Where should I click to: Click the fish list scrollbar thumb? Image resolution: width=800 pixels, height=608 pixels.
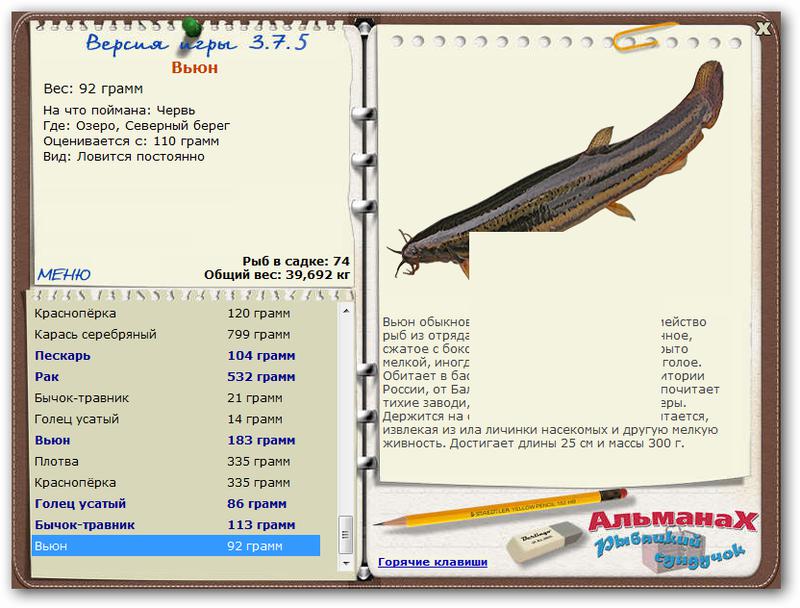click(346, 535)
